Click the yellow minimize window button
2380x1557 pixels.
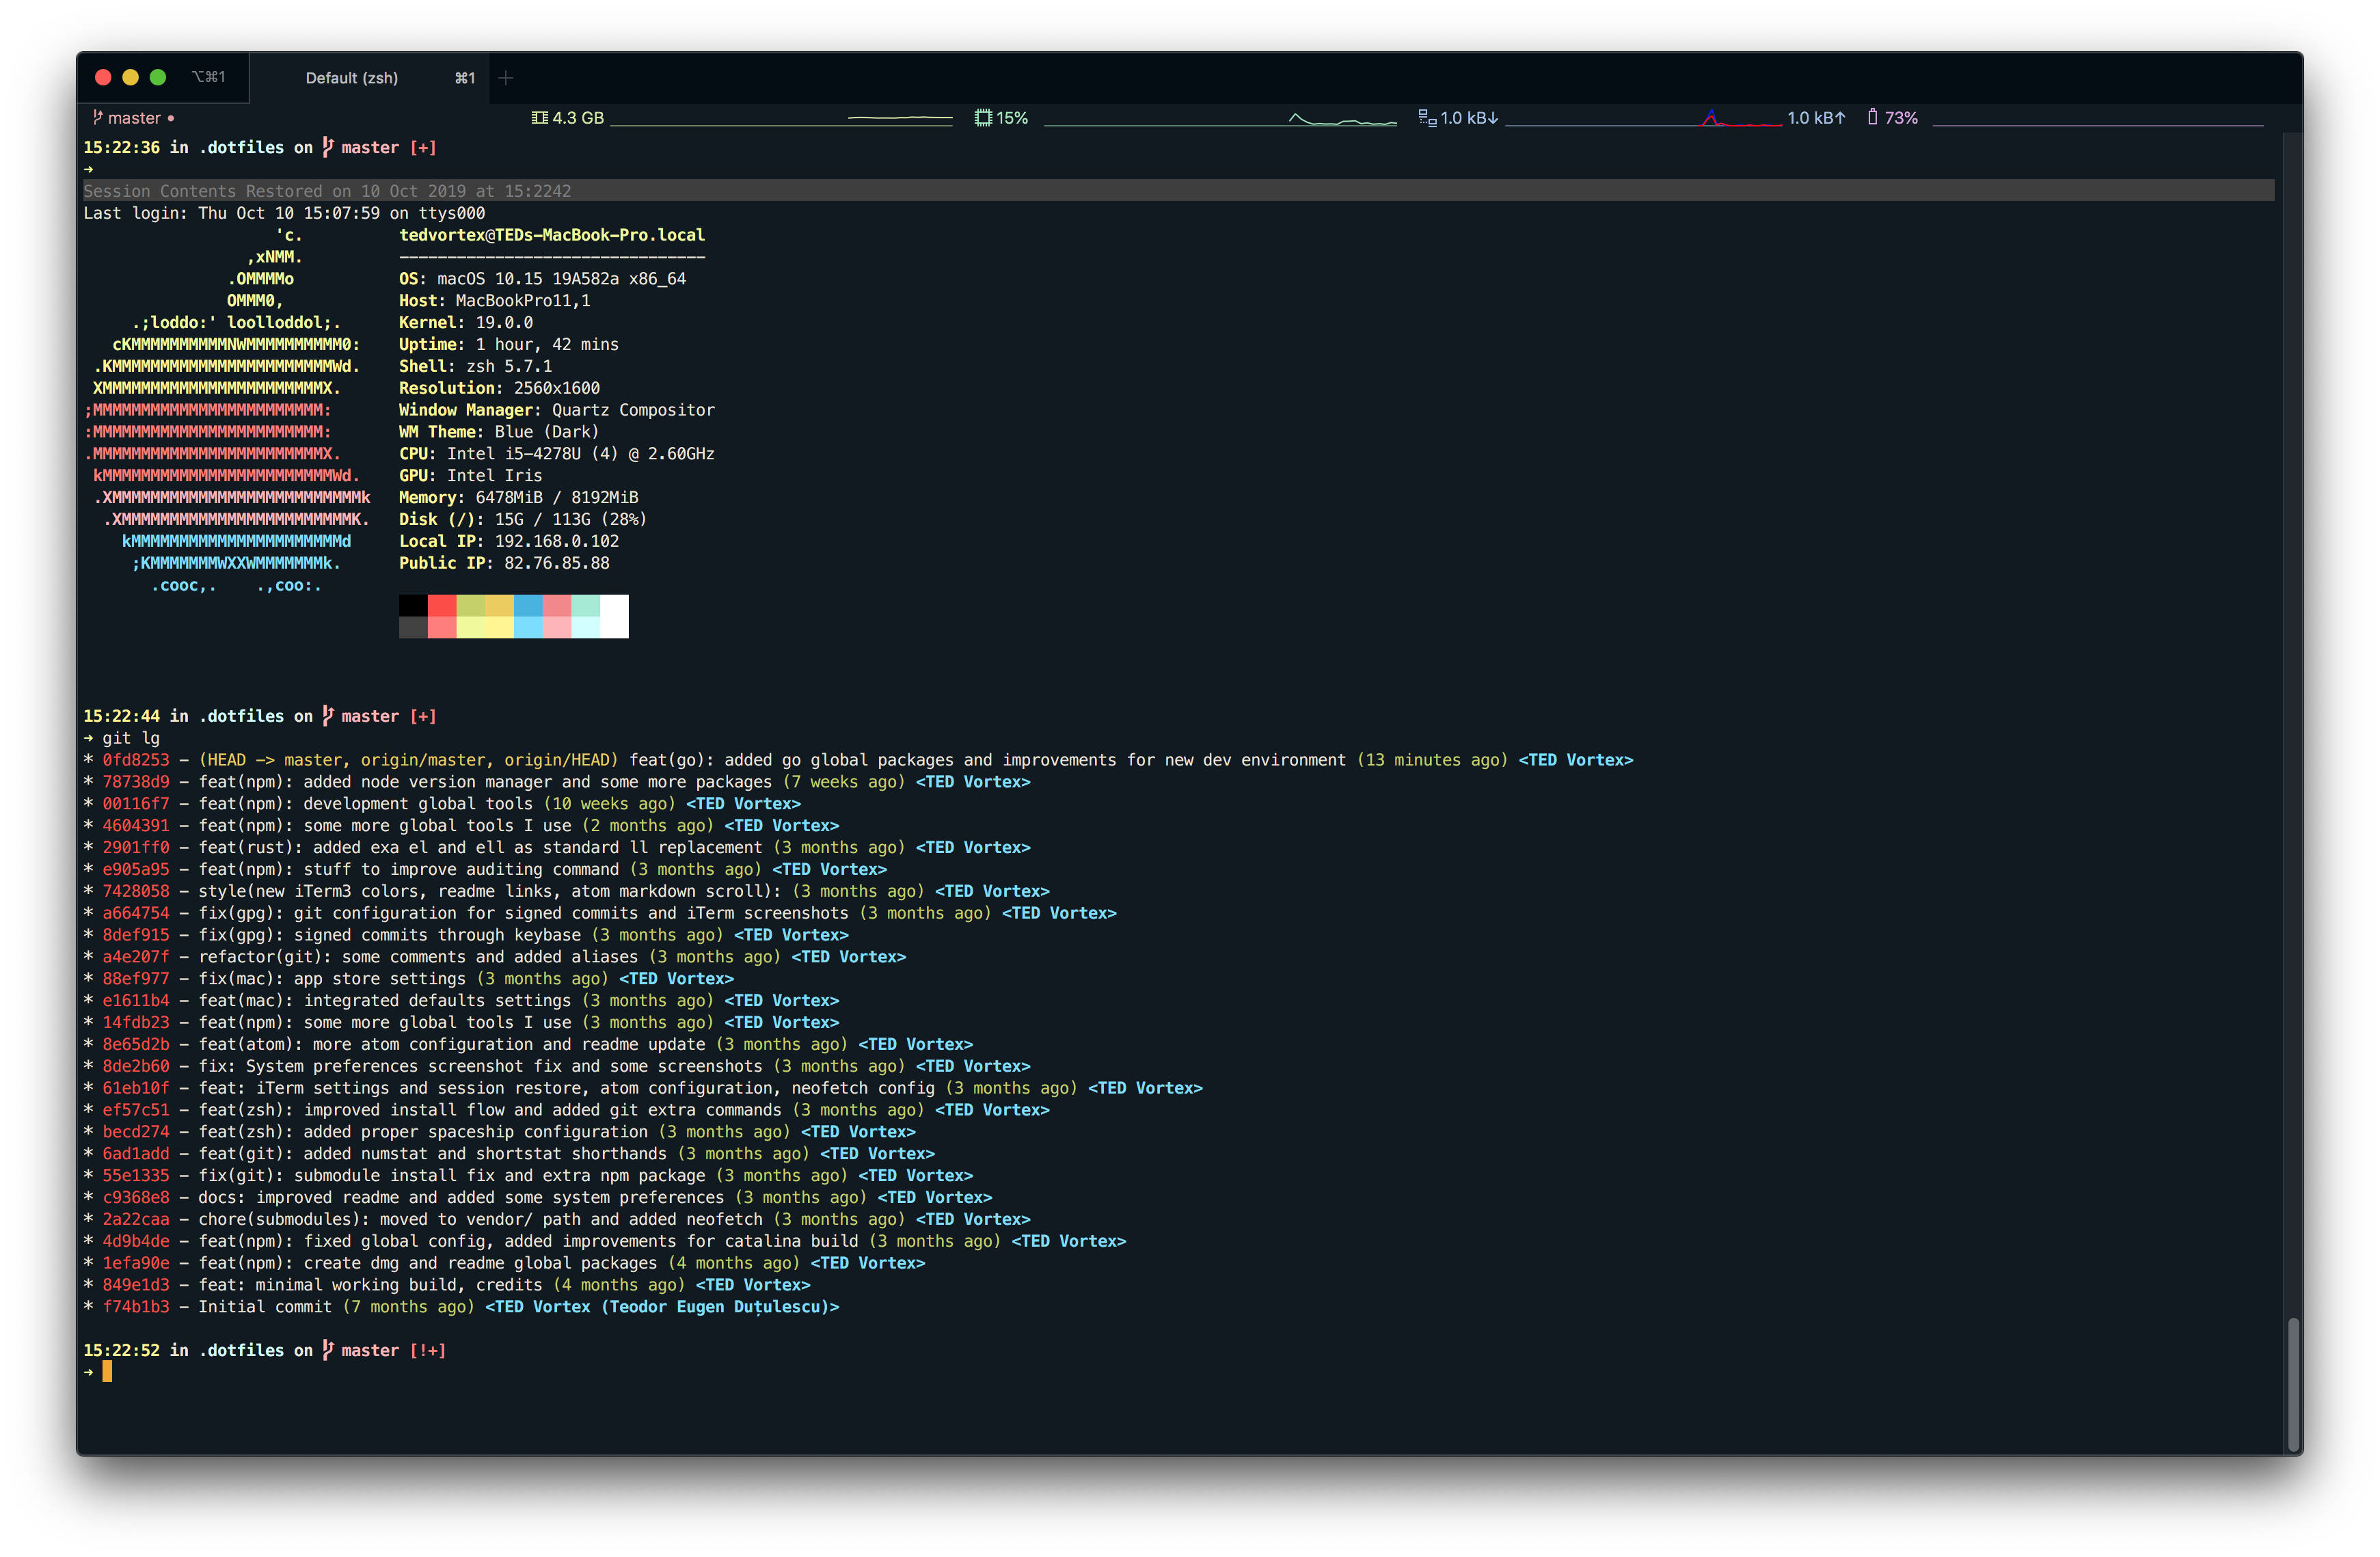click(x=130, y=77)
